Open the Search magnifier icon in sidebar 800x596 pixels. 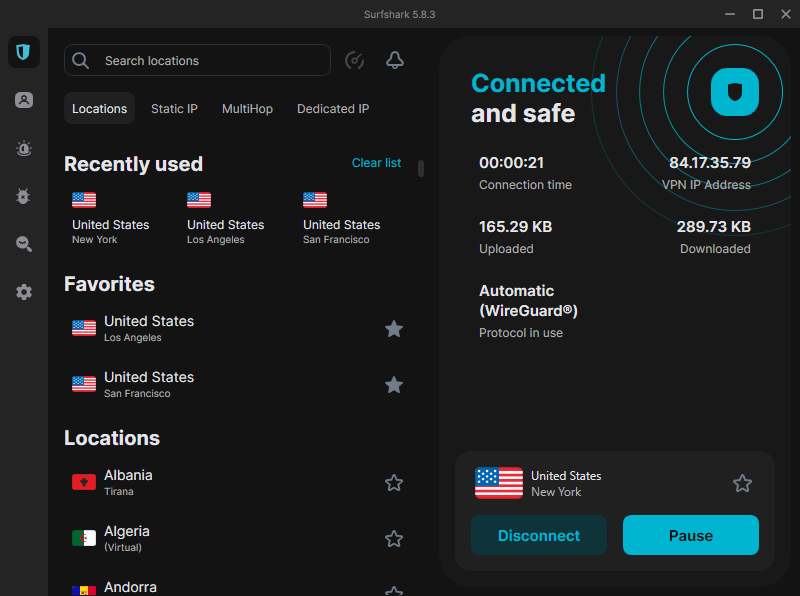point(23,244)
